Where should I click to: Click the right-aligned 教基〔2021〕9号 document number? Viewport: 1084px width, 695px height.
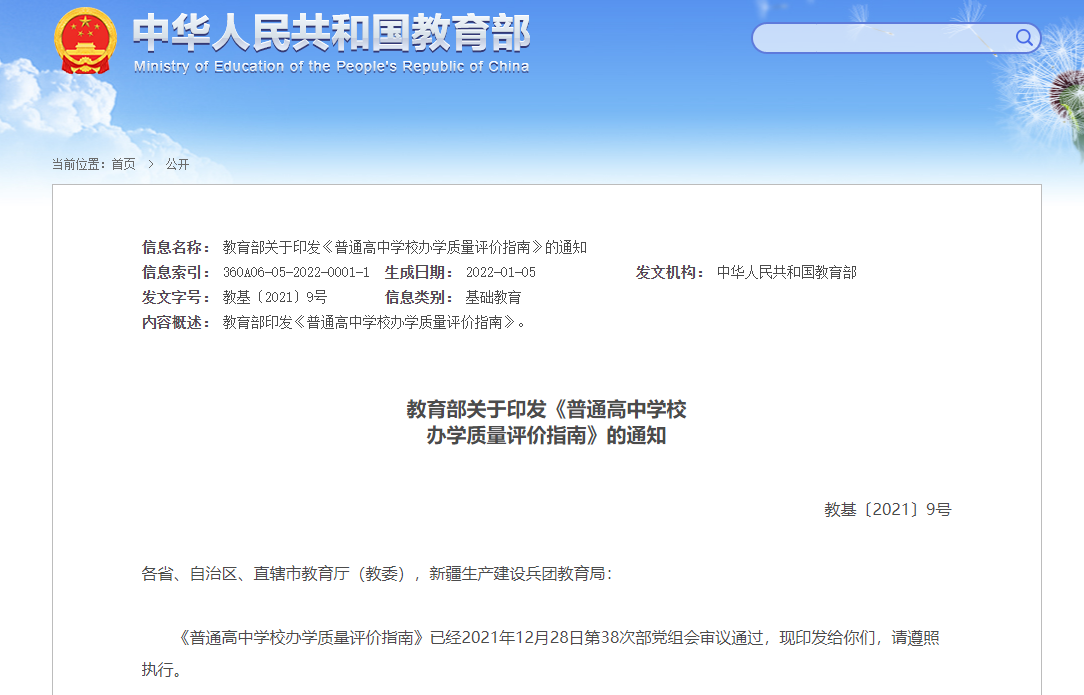tap(888, 510)
